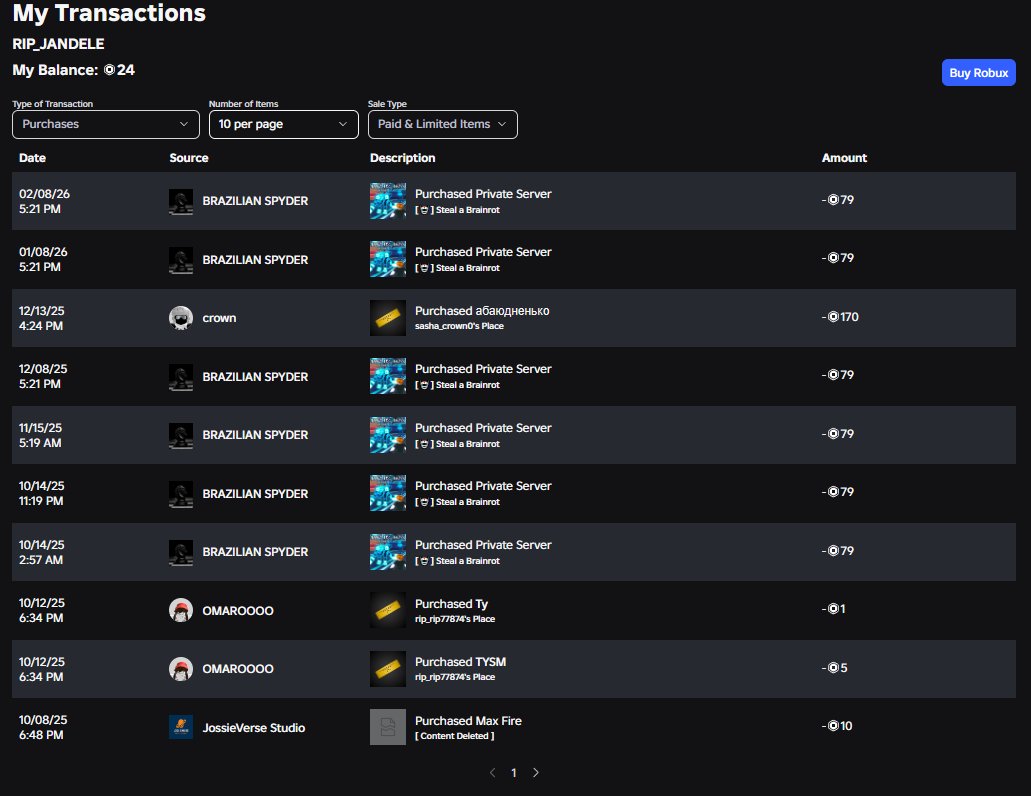Click the My Balance Robux icon
Screen dimensions: 1031x796
tap(109, 70)
